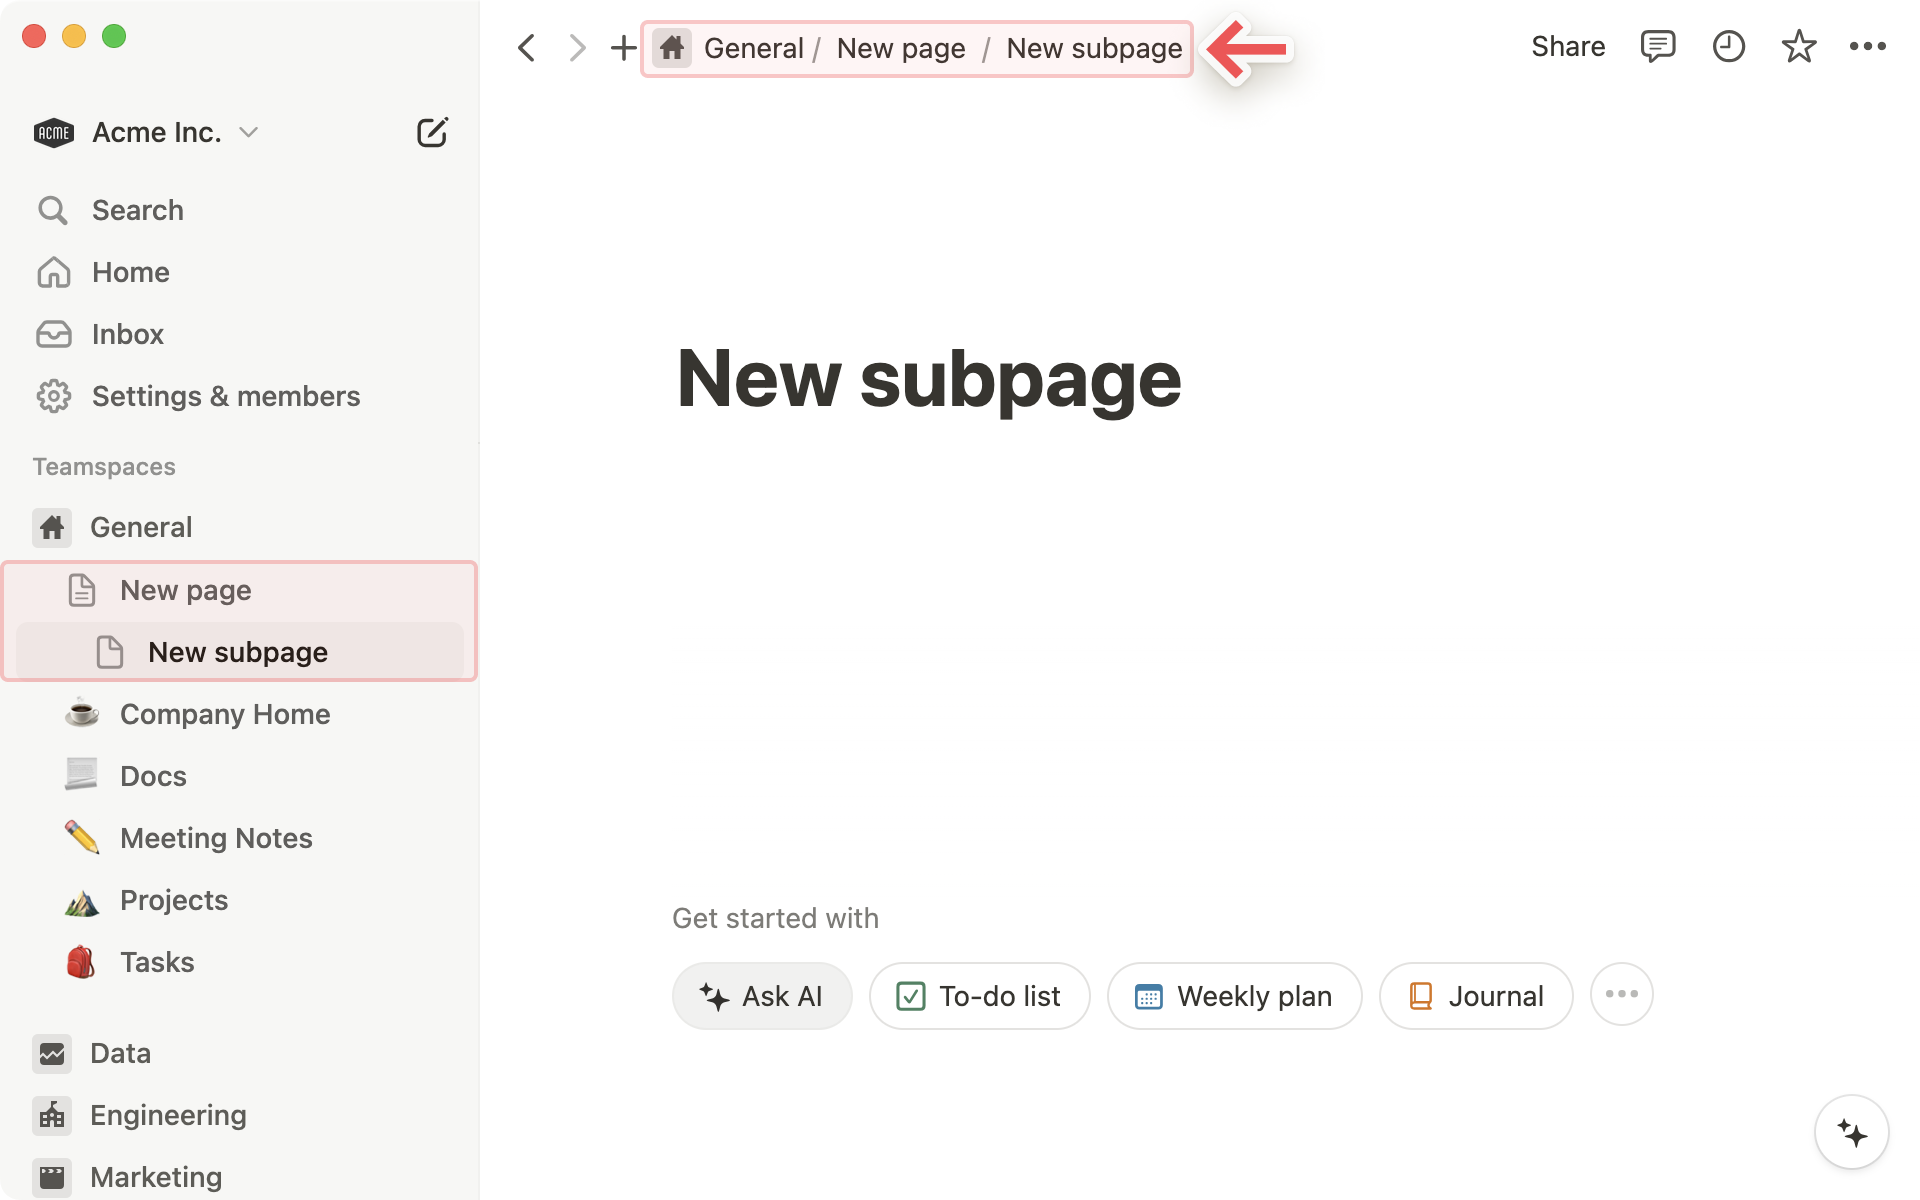Select the General teamspace item

[x=142, y=527]
